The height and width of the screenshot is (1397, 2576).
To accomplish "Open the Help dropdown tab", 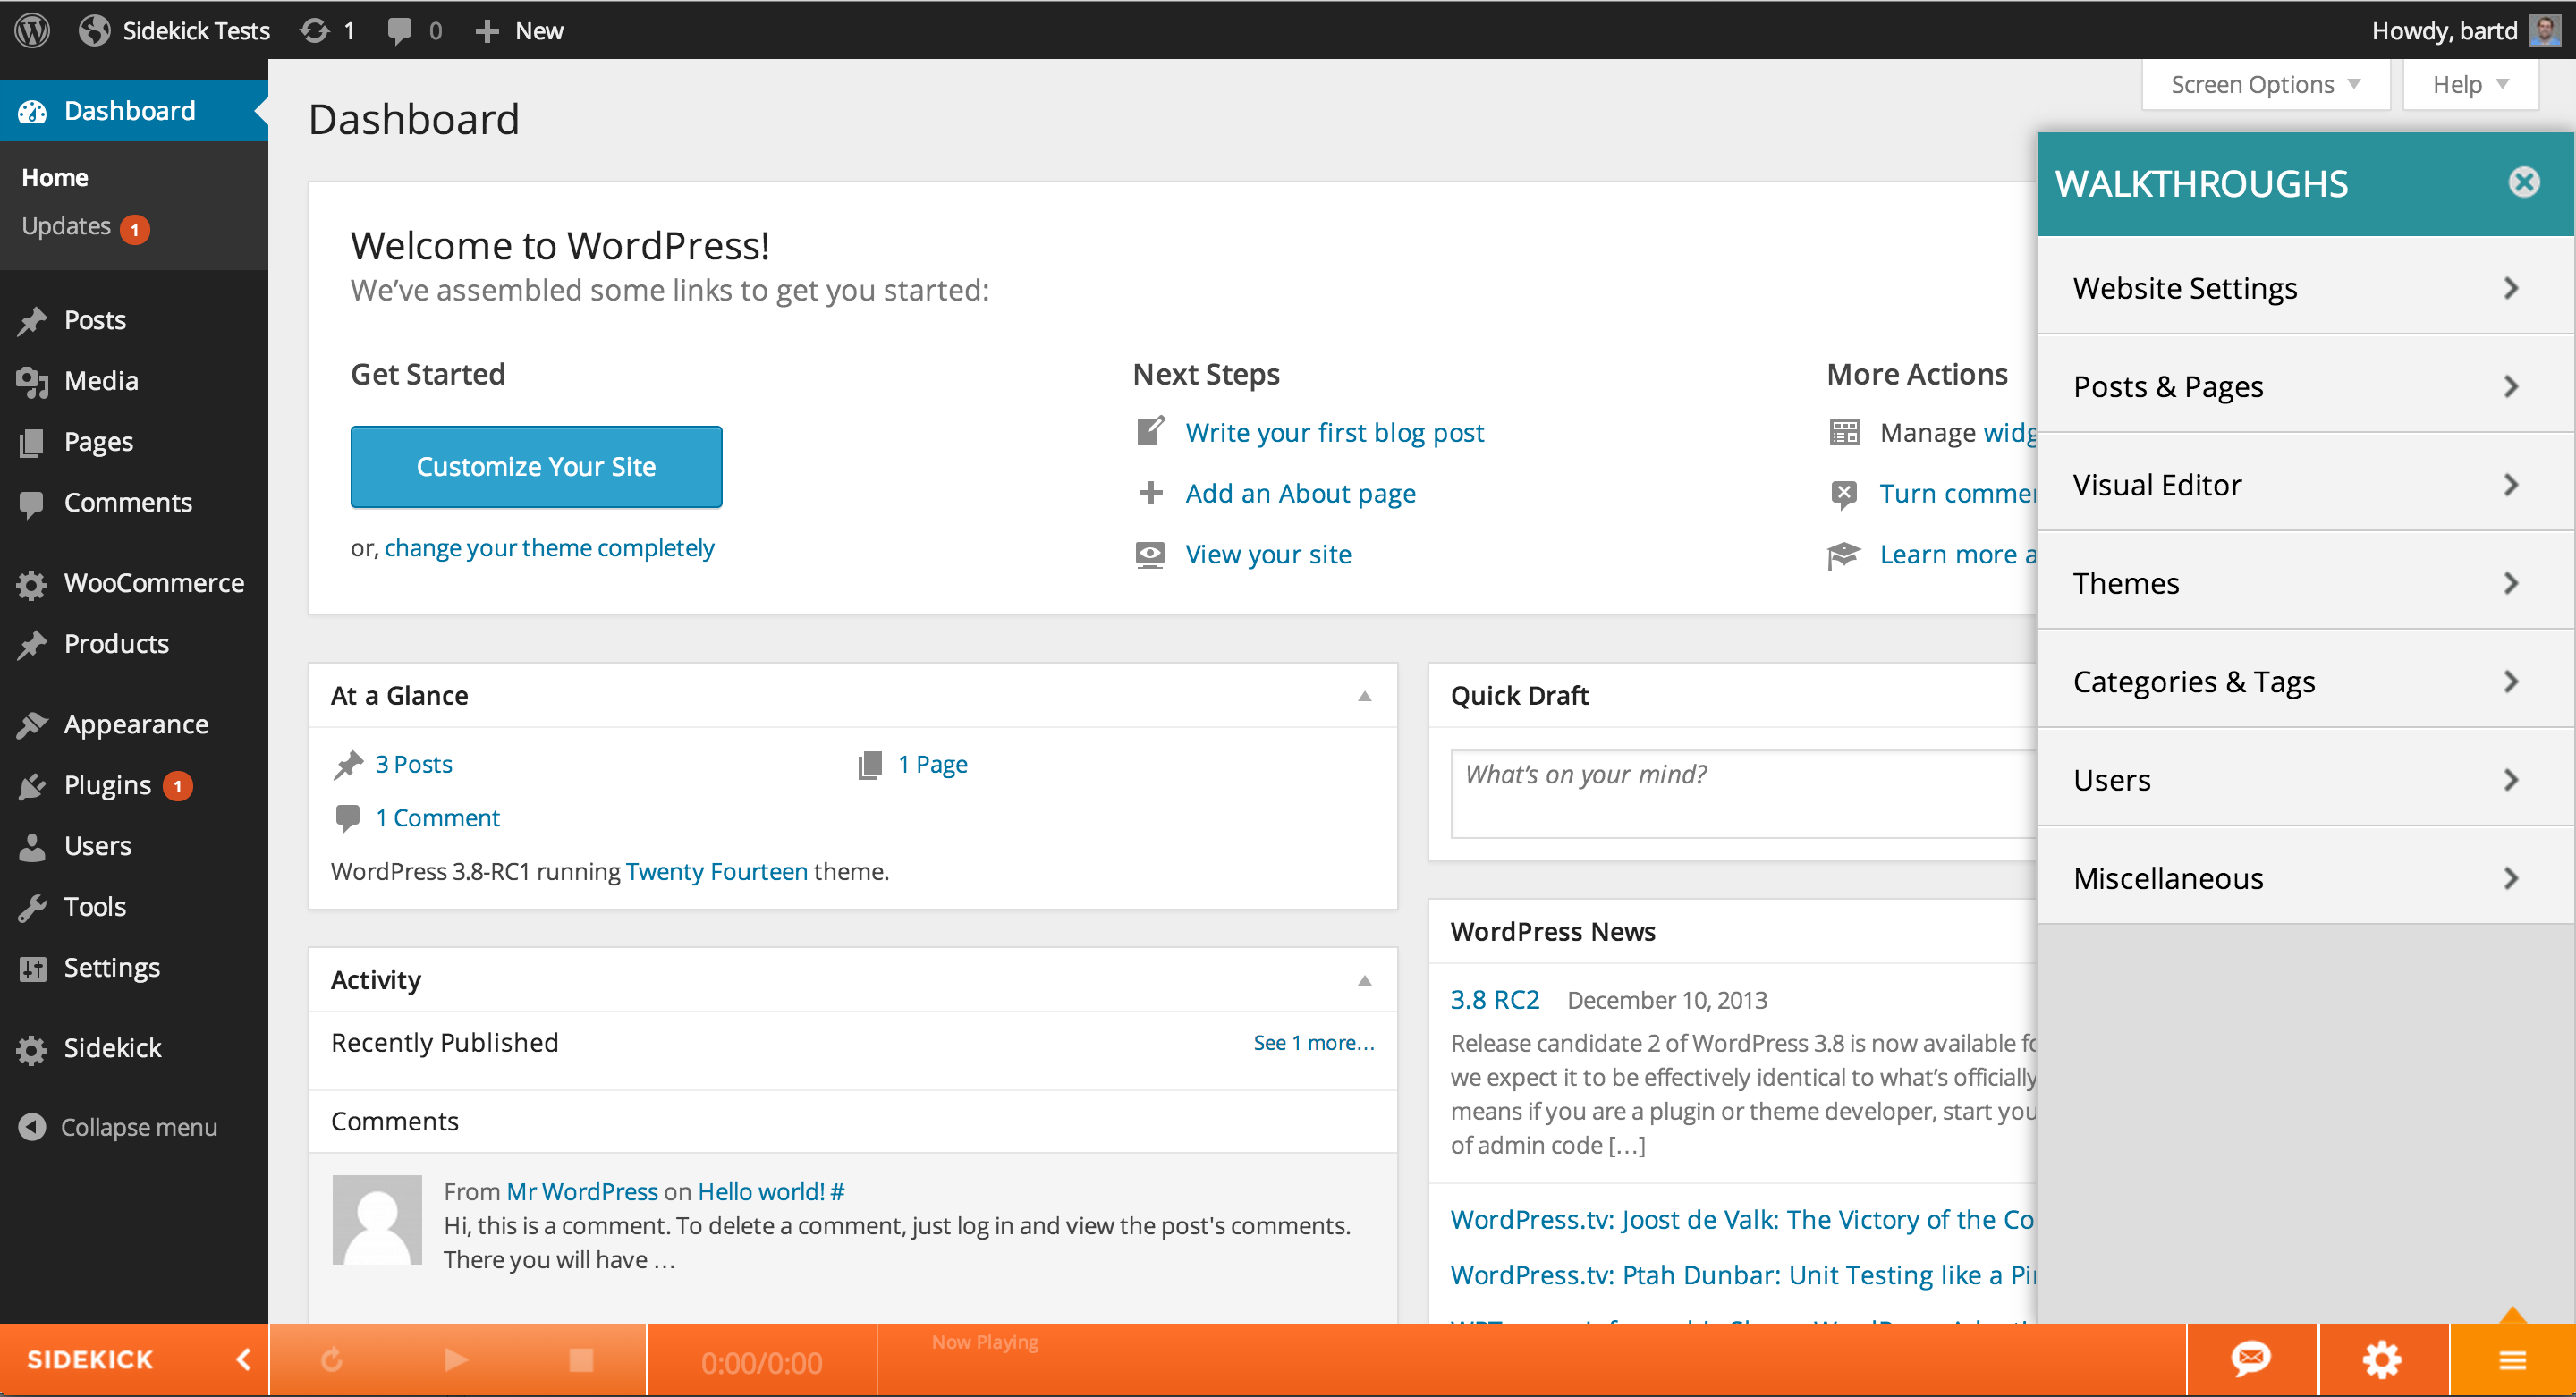I will pyautogui.click(x=2470, y=85).
